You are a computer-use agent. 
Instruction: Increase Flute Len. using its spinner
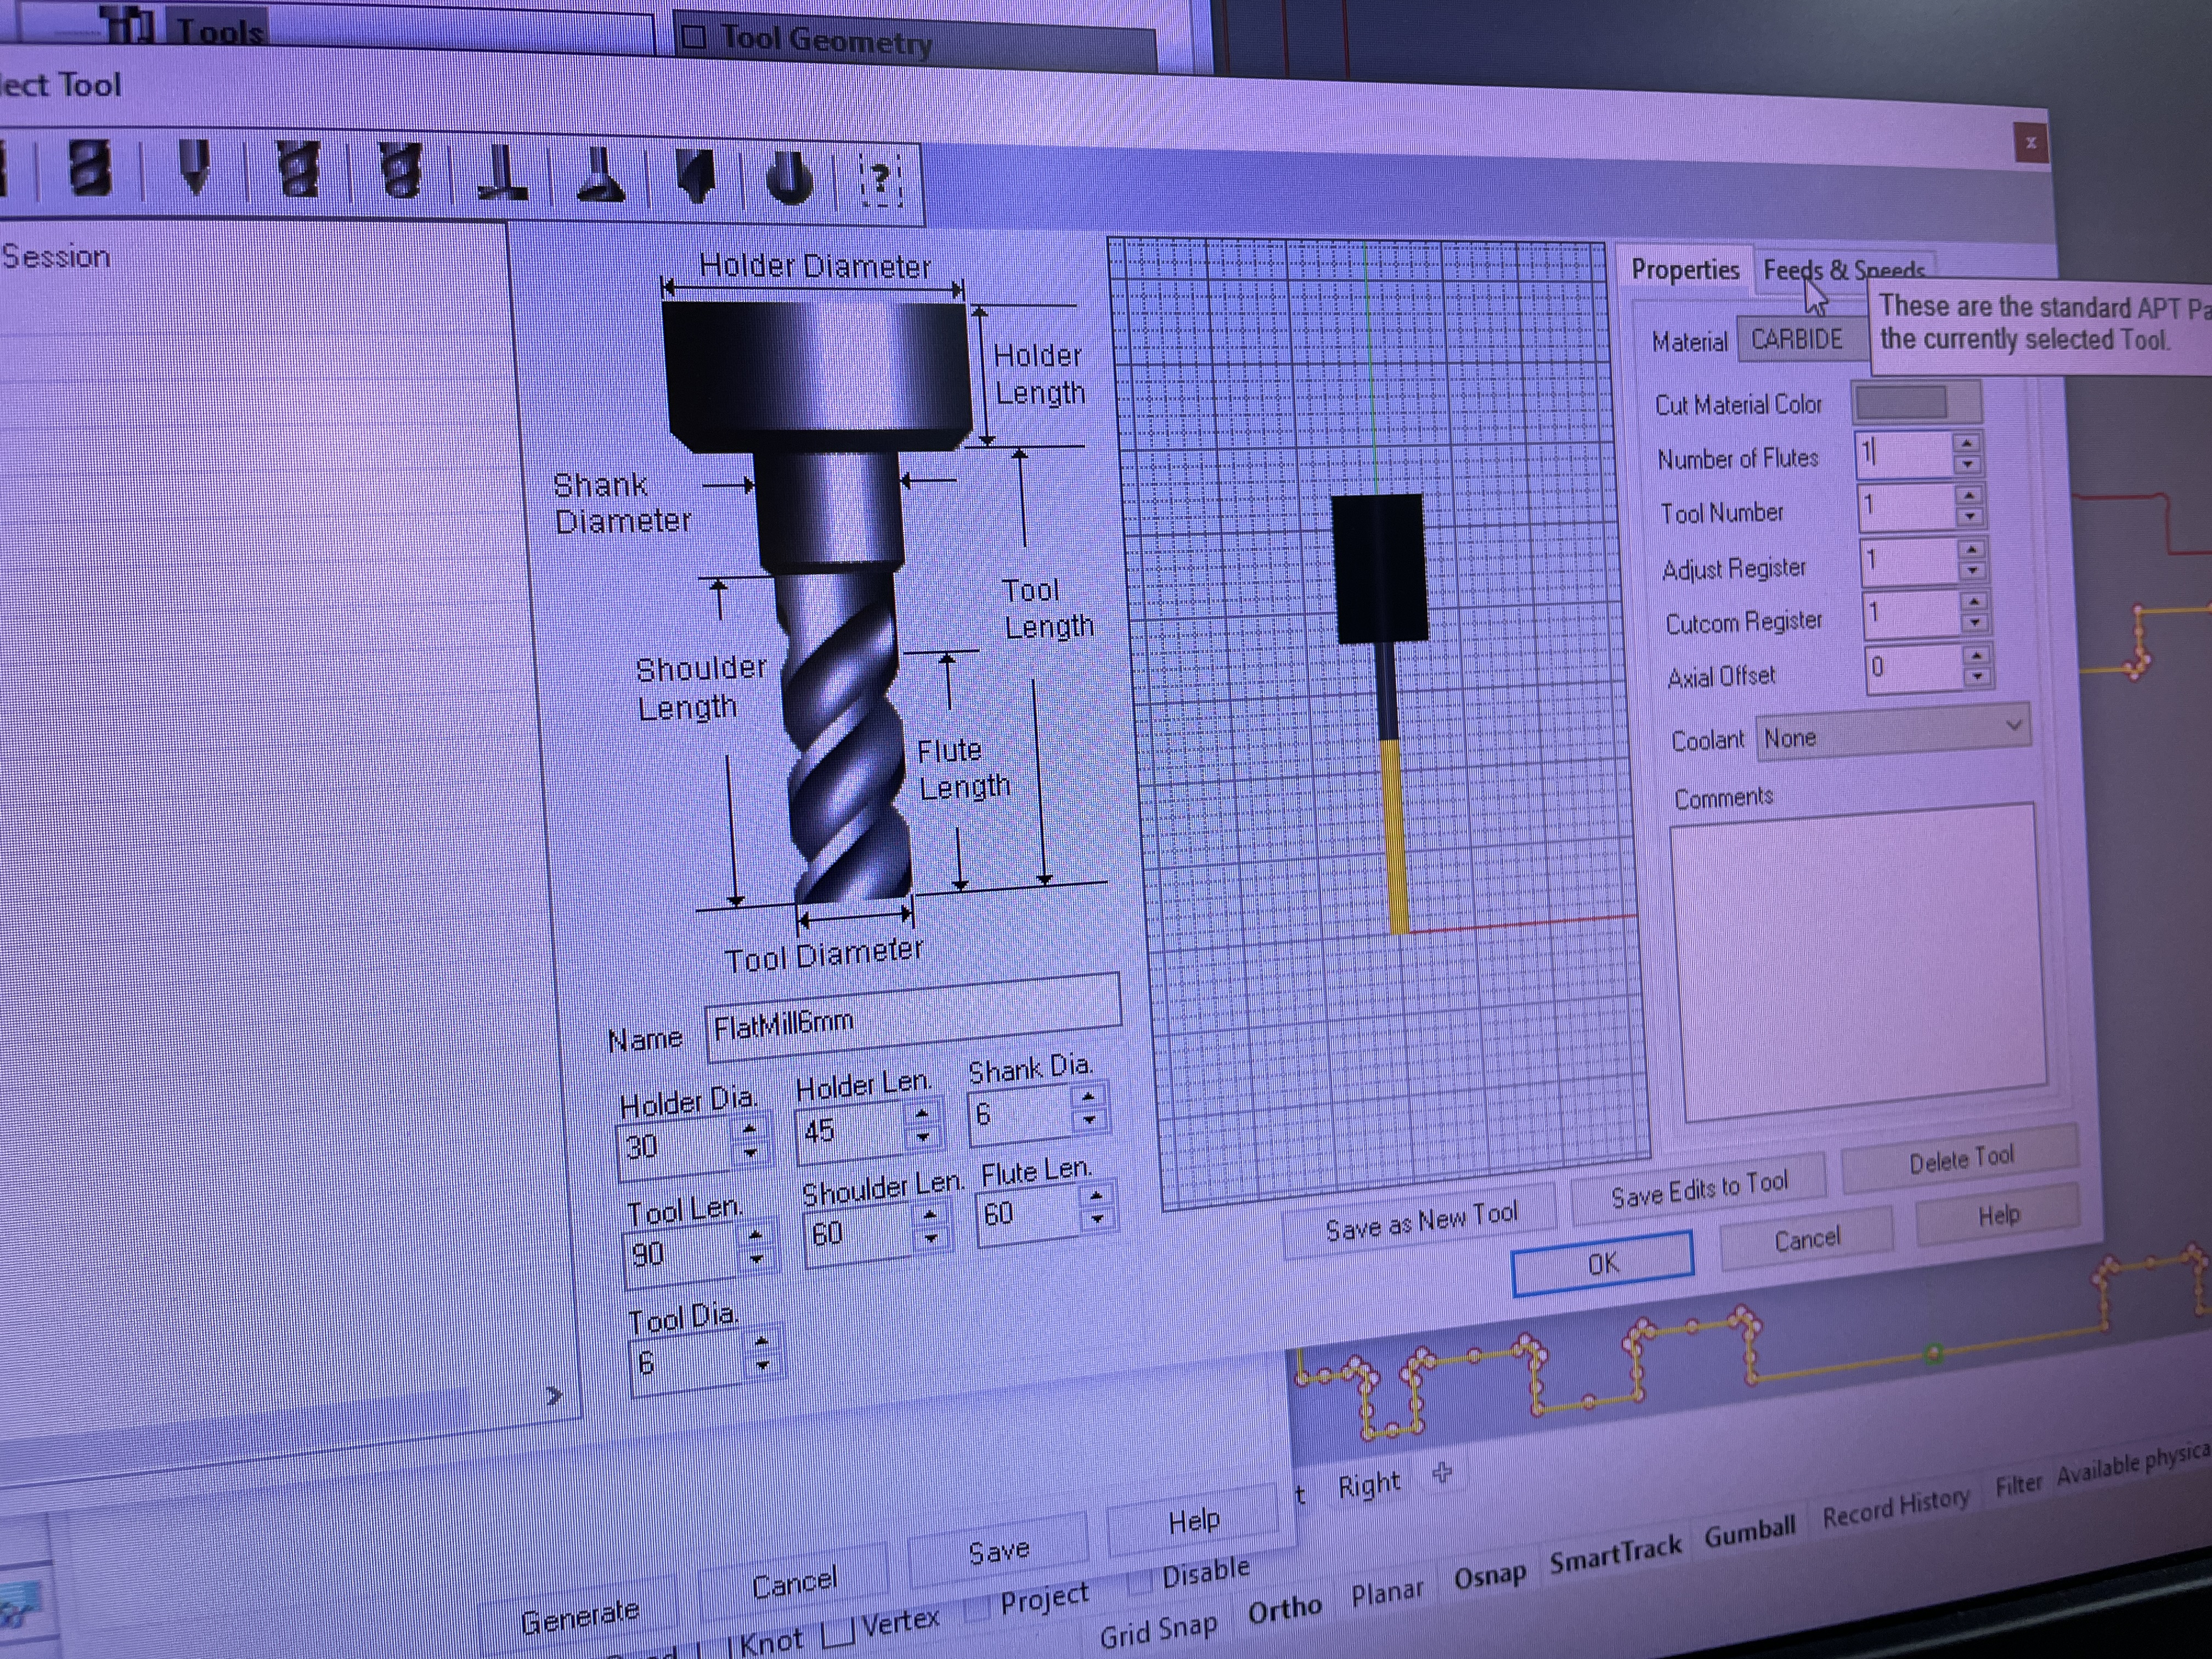pyautogui.click(x=1096, y=1196)
